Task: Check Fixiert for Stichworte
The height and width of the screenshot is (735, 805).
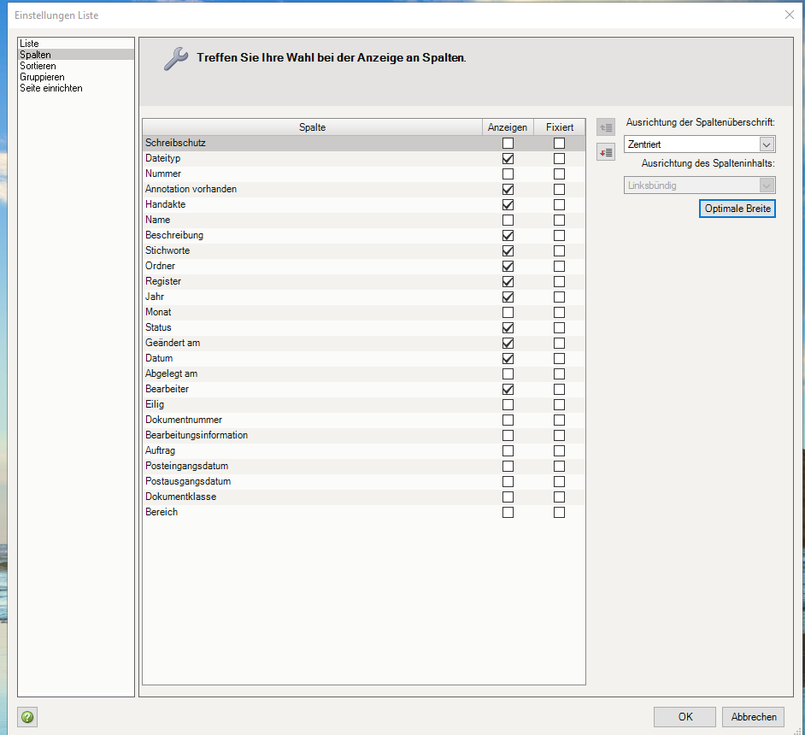Action: 559,251
